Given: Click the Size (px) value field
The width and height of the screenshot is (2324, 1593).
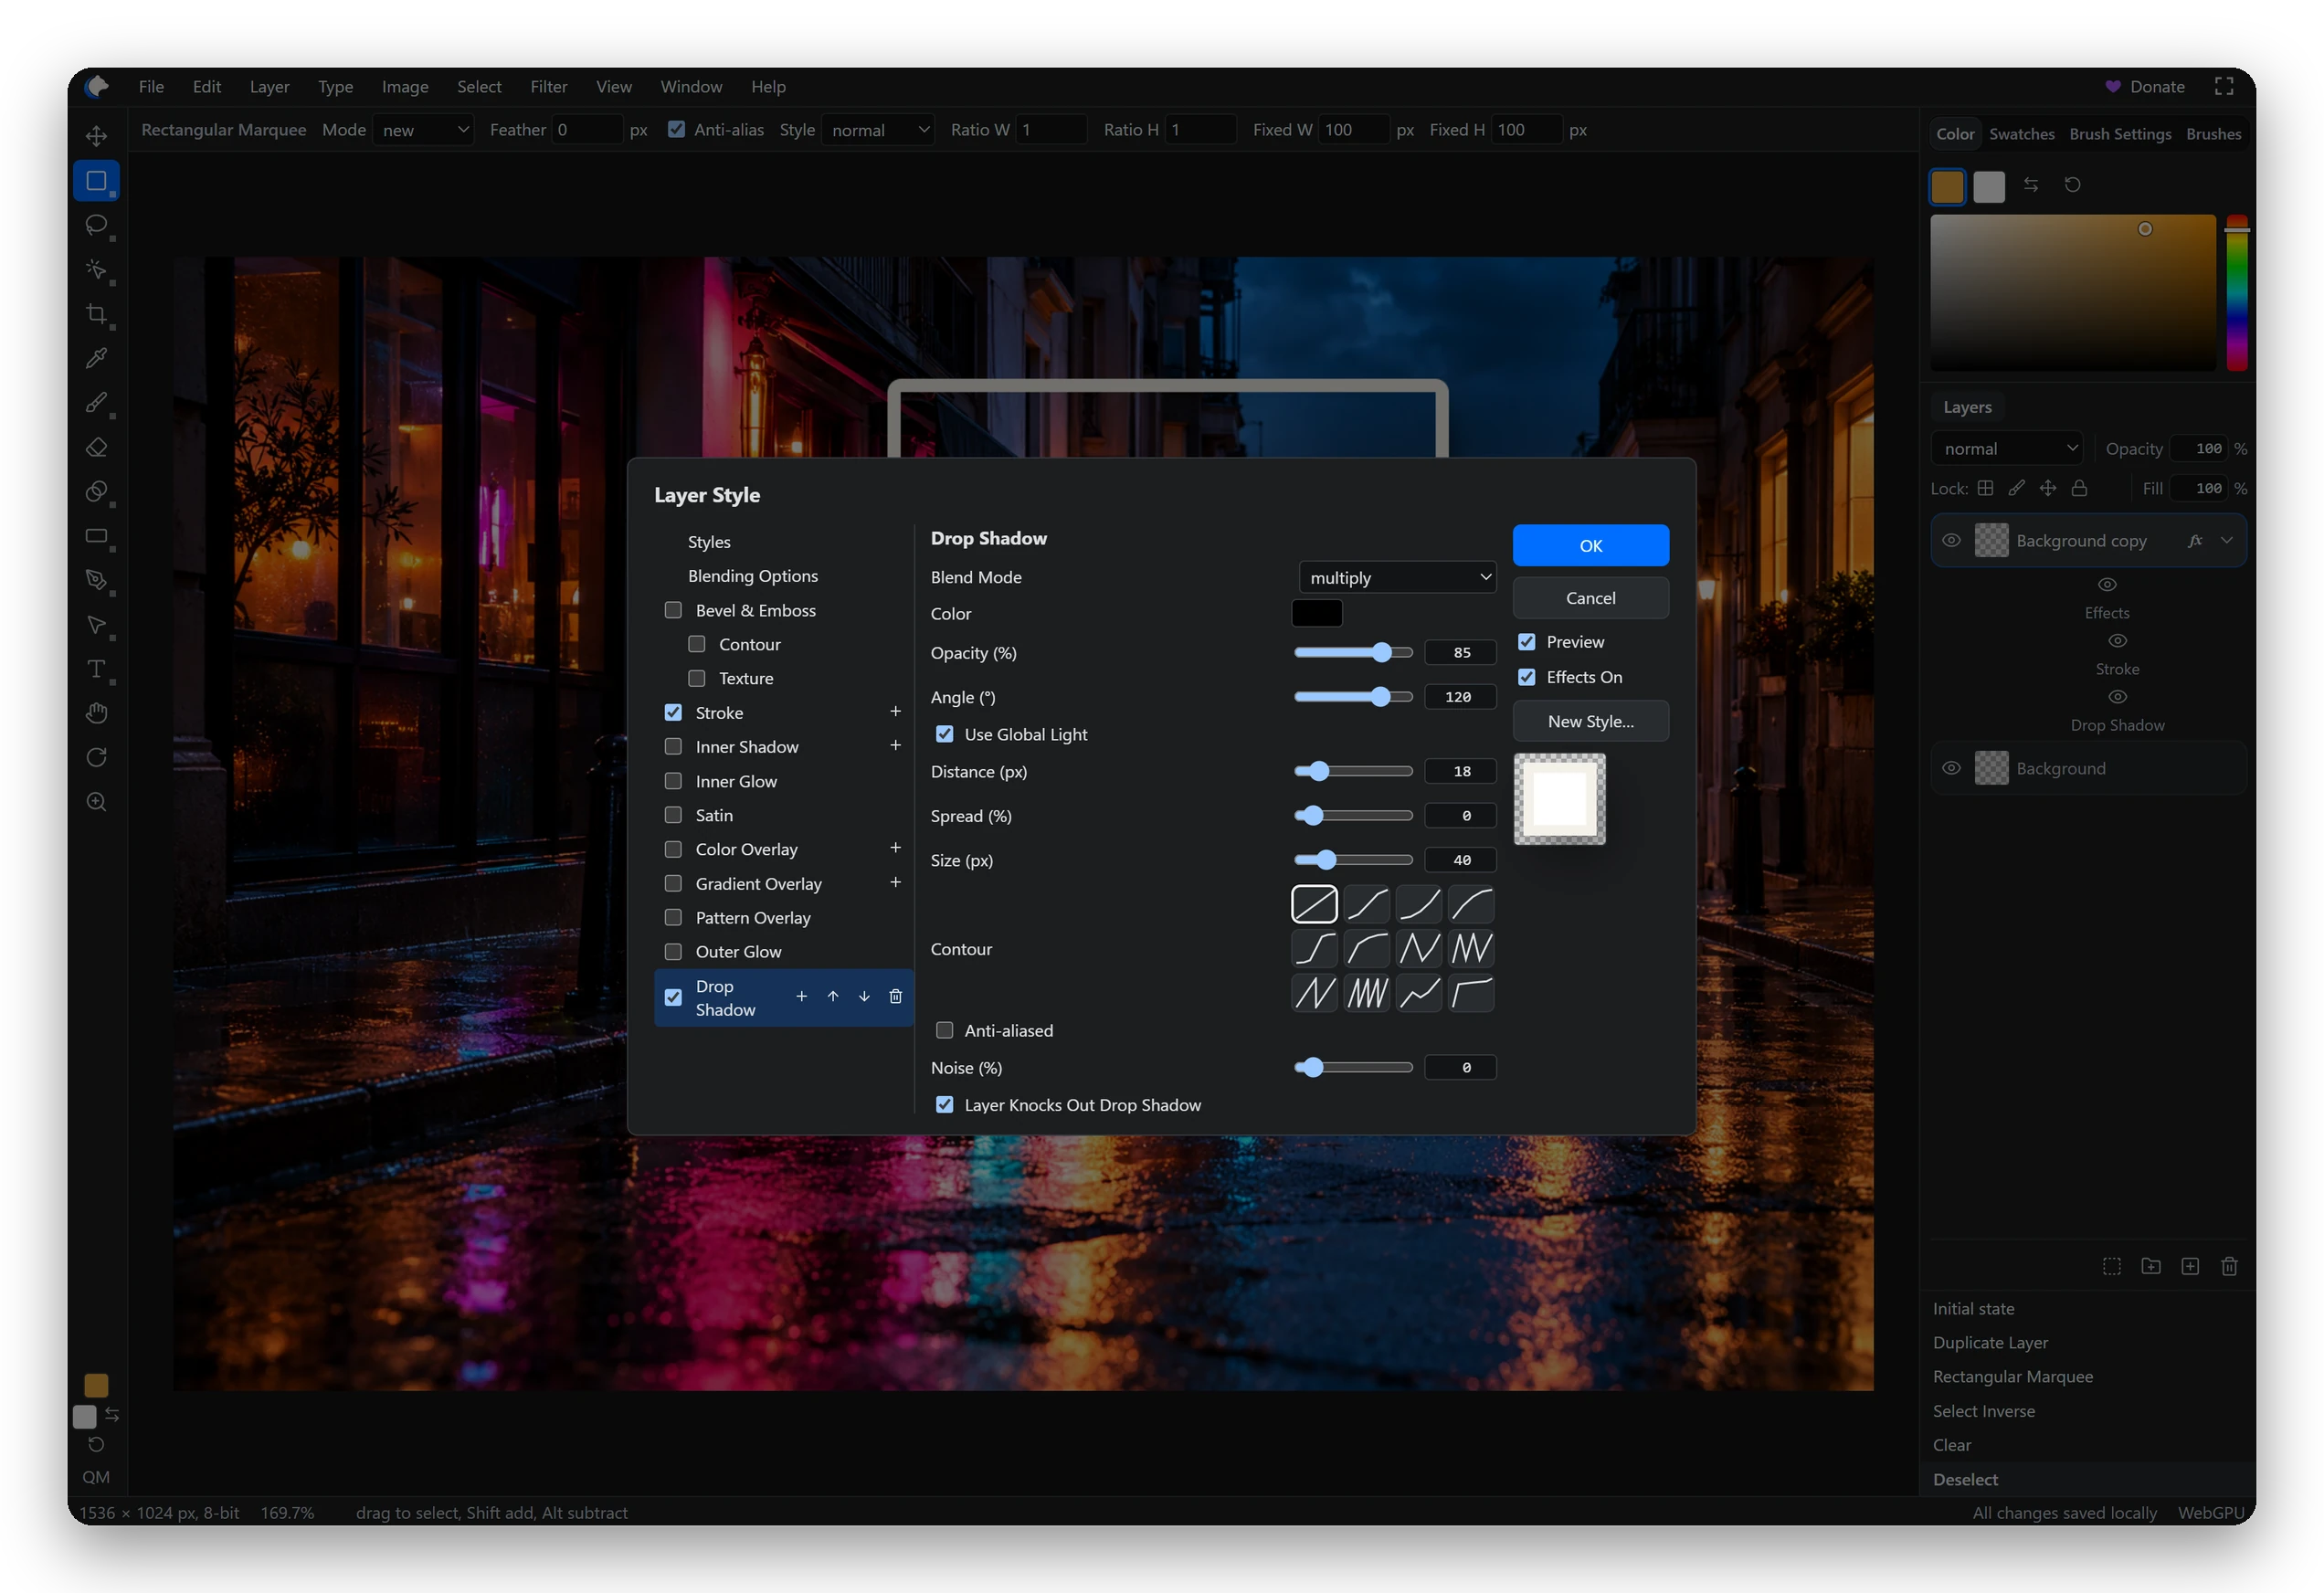Looking at the screenshot, I should [1460, 860].
